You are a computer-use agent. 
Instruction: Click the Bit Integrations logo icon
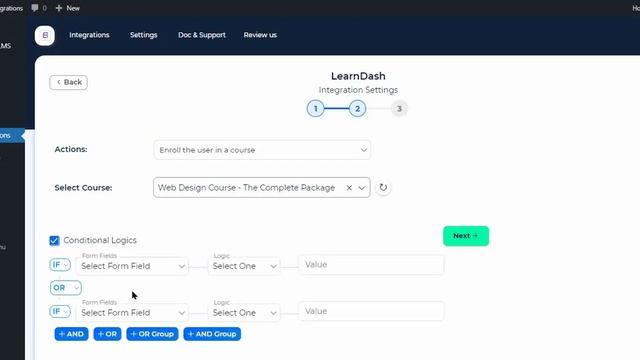click(45, 36)
